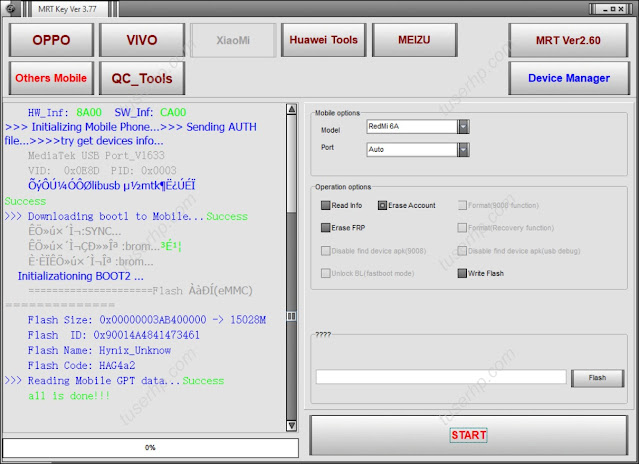Click 'Downloading boot1 to Mobile' log line
Viewport: 639px width, 464px height.
(126, 216)
